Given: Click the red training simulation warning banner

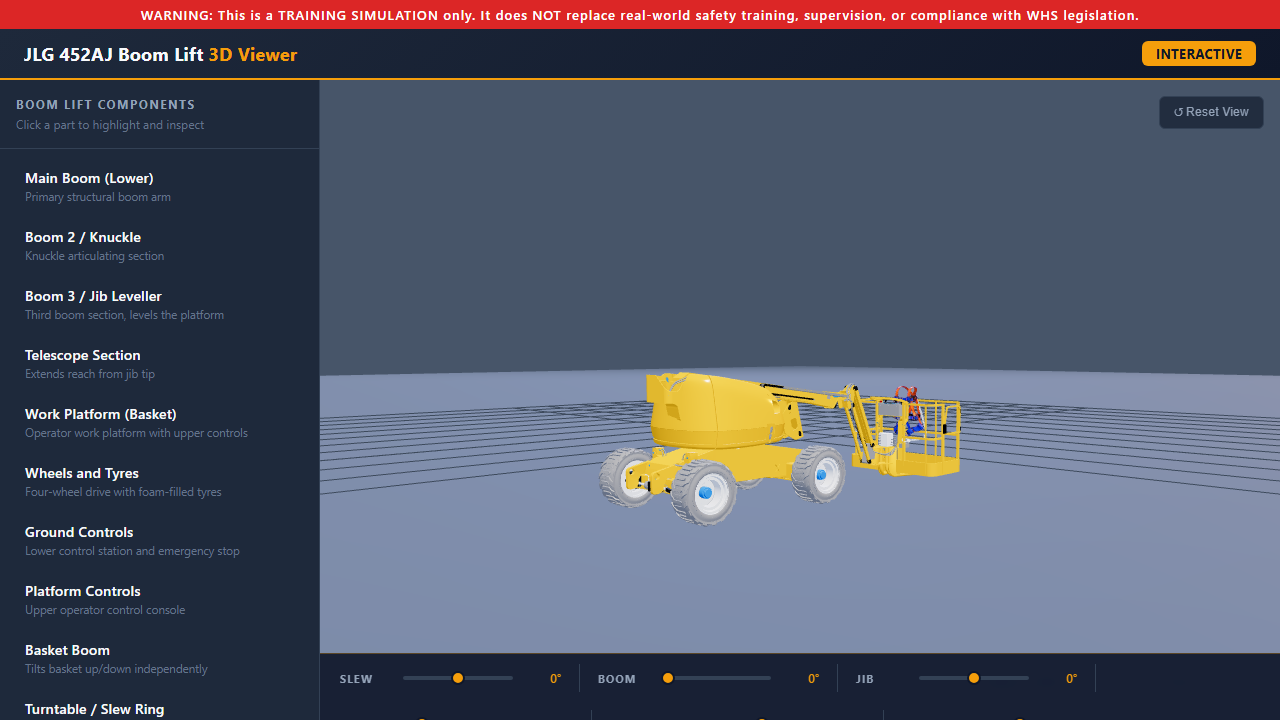Looking at the screenshot, I should click(x=640, y=15).
